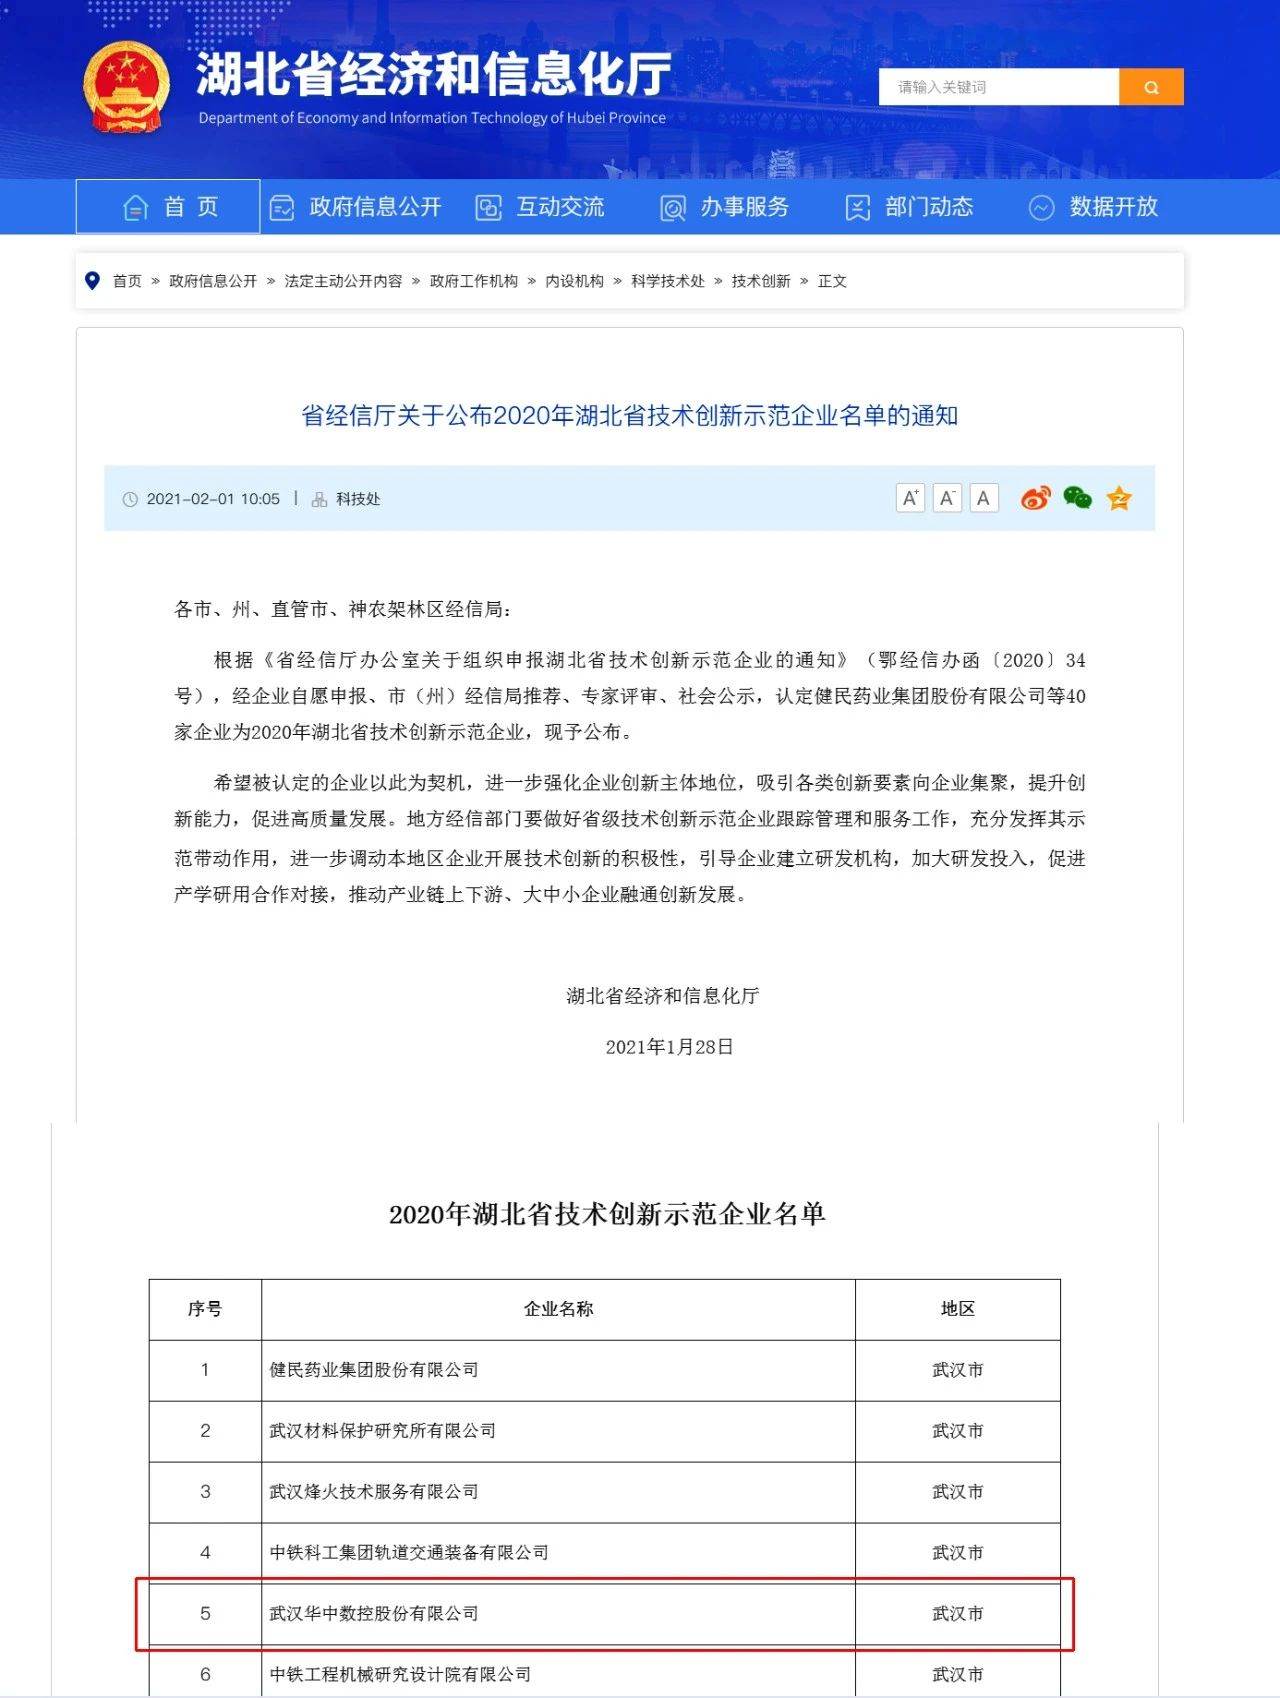Screen dimensions: 1280x1698
Task: Click the article title heading
Action: coord(630,416)
